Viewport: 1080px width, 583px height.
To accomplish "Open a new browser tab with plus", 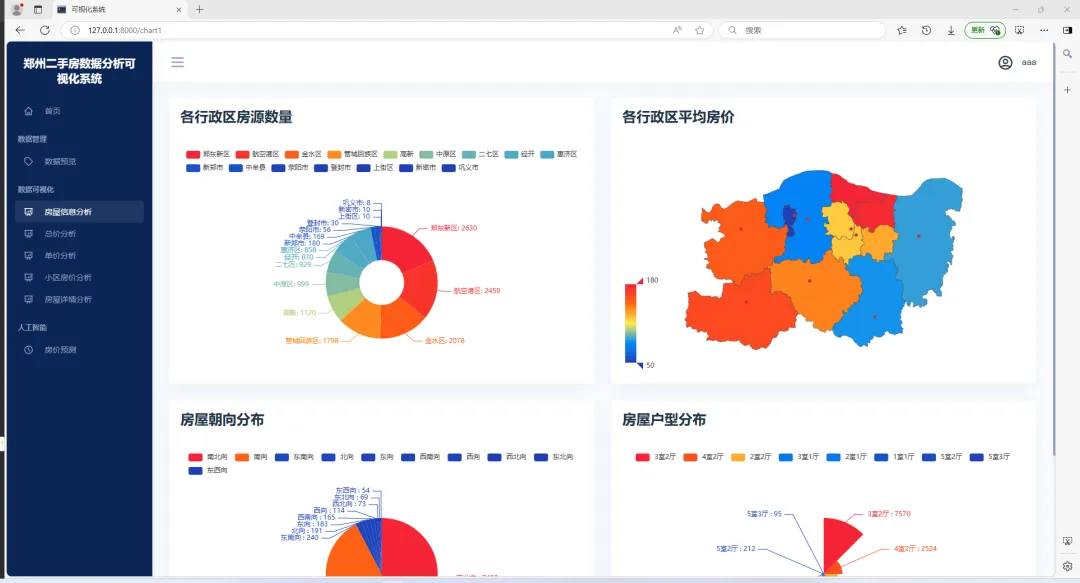I will [200, 10].
